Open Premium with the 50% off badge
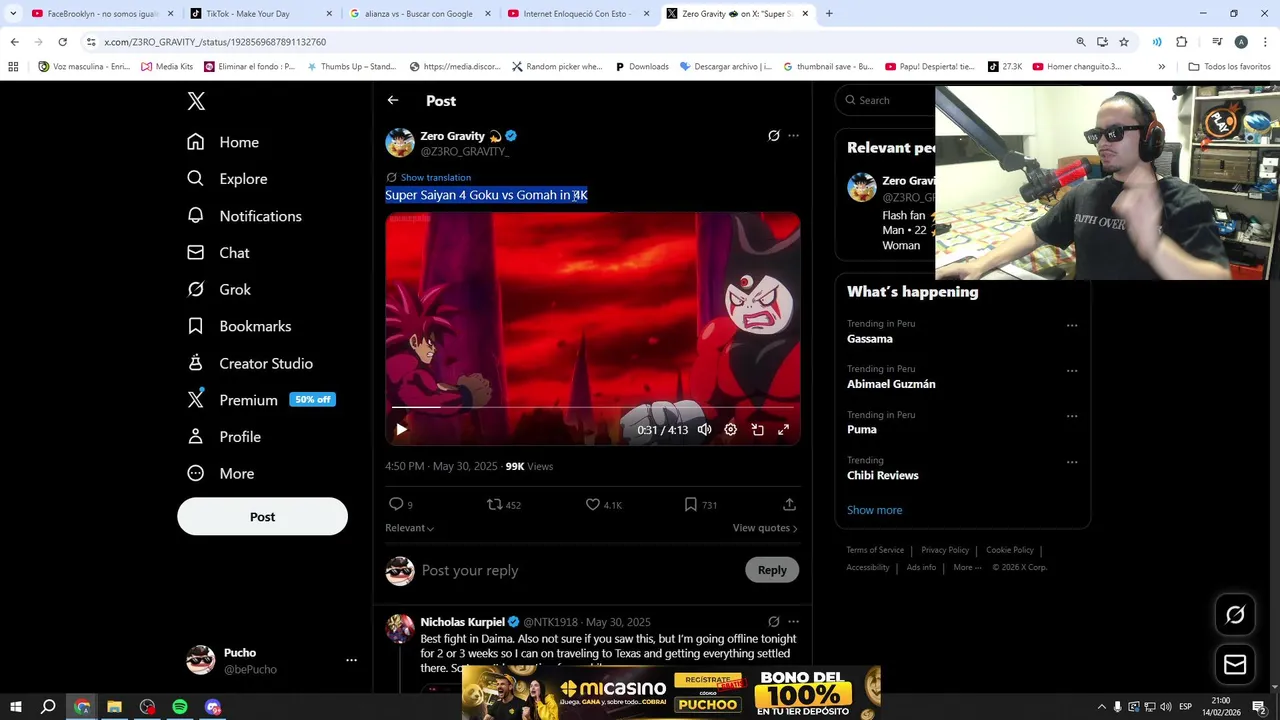1280x720 pixels. click(261, 400)
